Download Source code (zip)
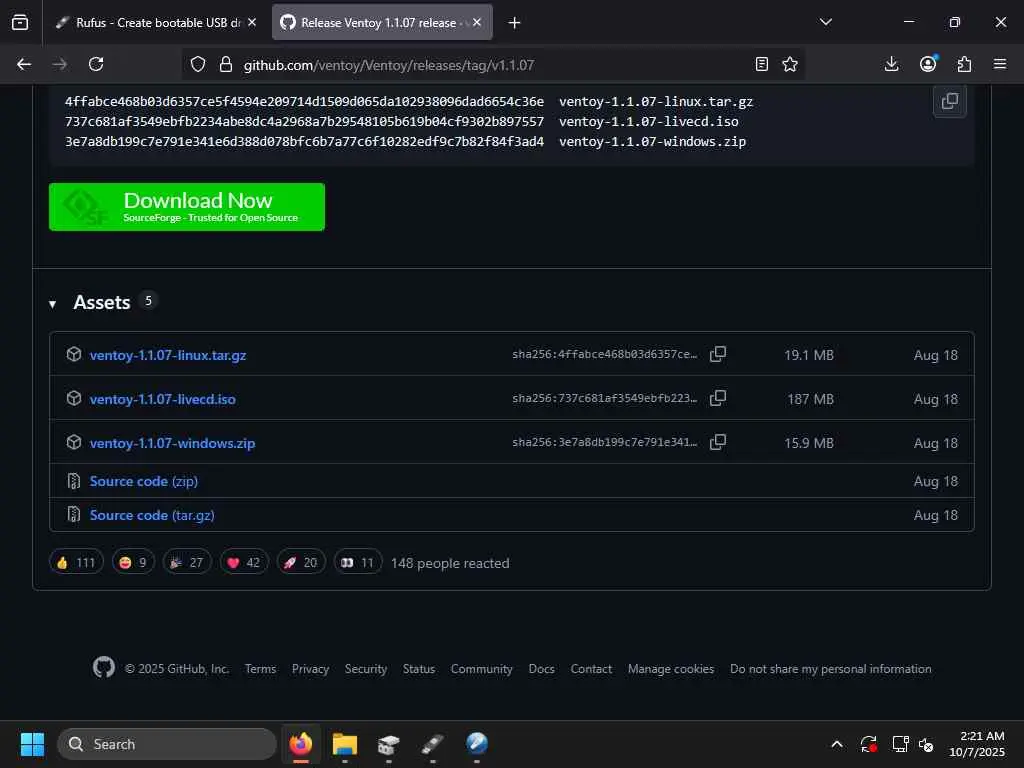The image size is (1024, 768). point(144,481)
